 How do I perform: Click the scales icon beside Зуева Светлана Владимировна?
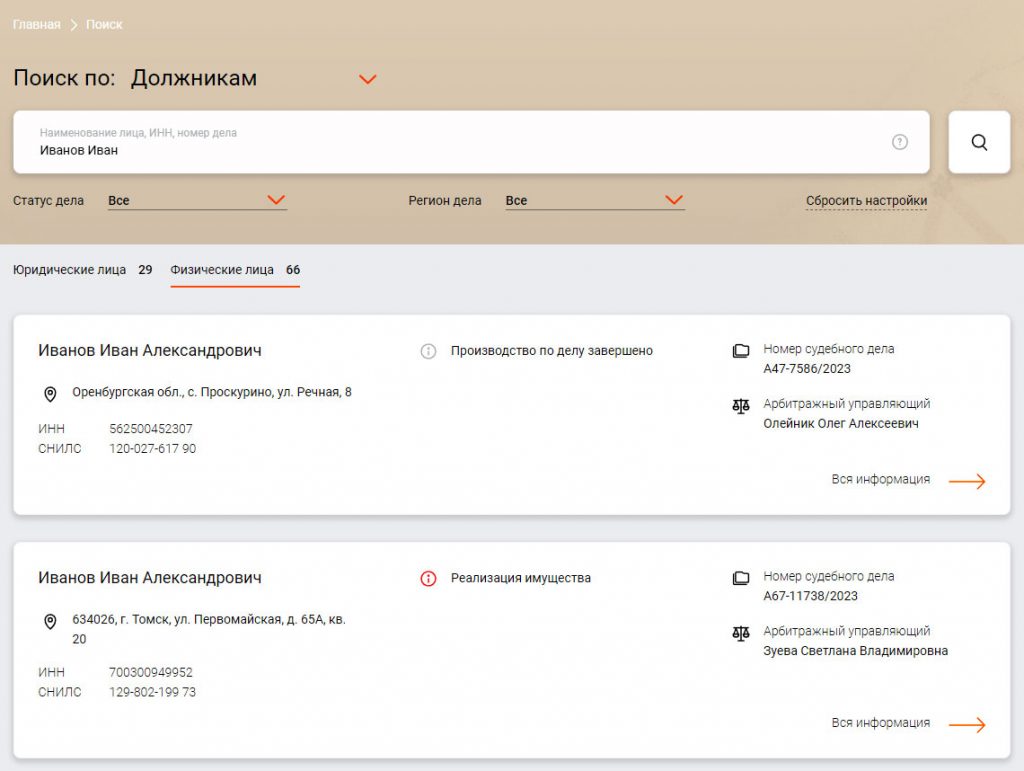(x=740, y=633)
